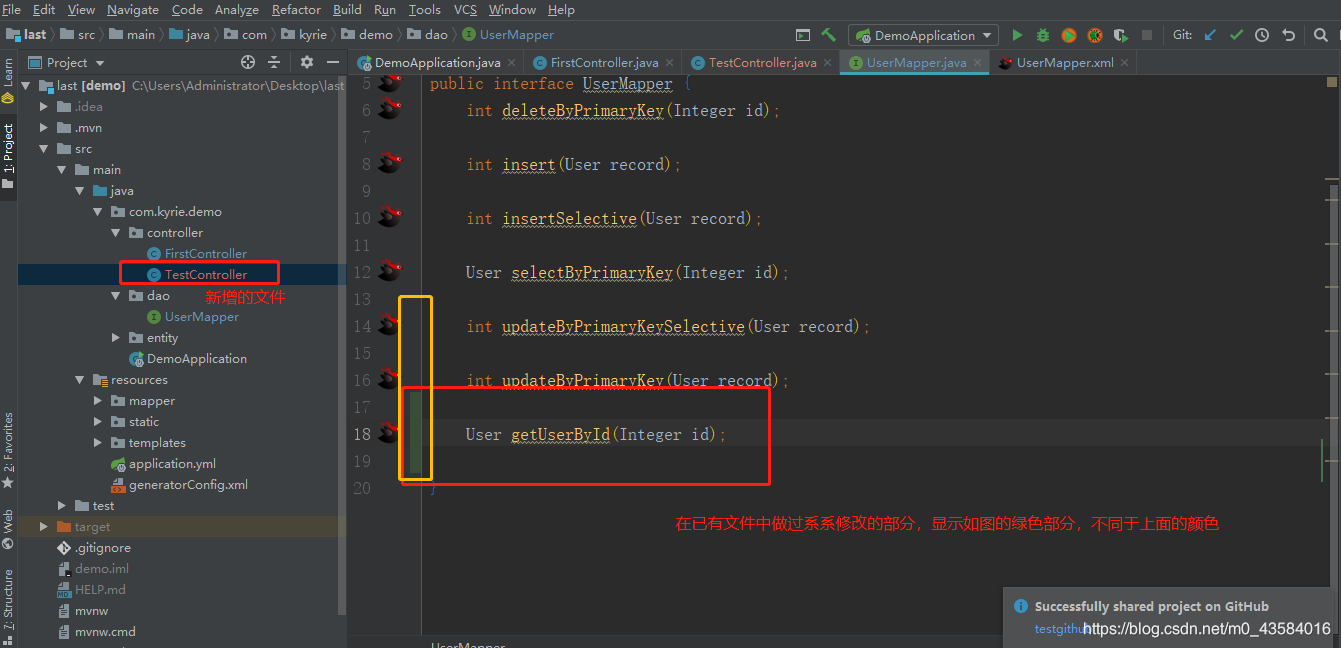Click the MyBatis gutter icon on line 12

389,270
